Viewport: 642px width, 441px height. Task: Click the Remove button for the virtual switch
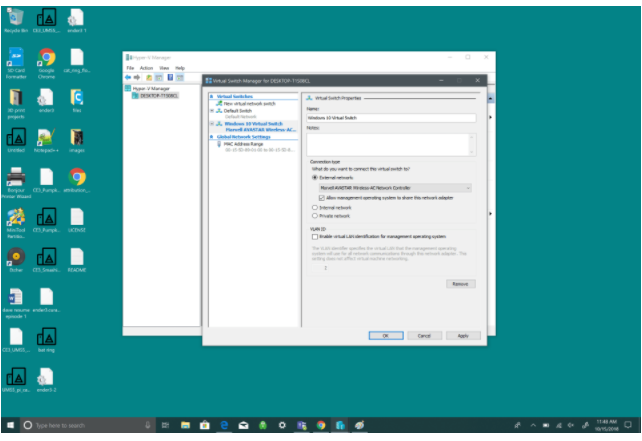pos(461,284)
